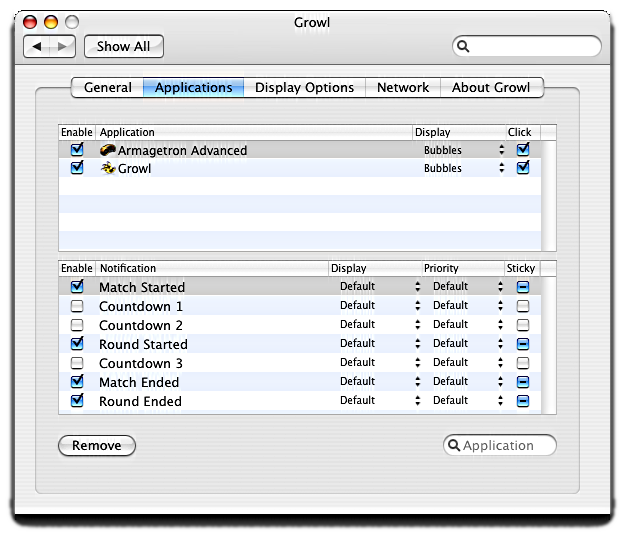Select the Match Started notification row

[x=300, y=287]
